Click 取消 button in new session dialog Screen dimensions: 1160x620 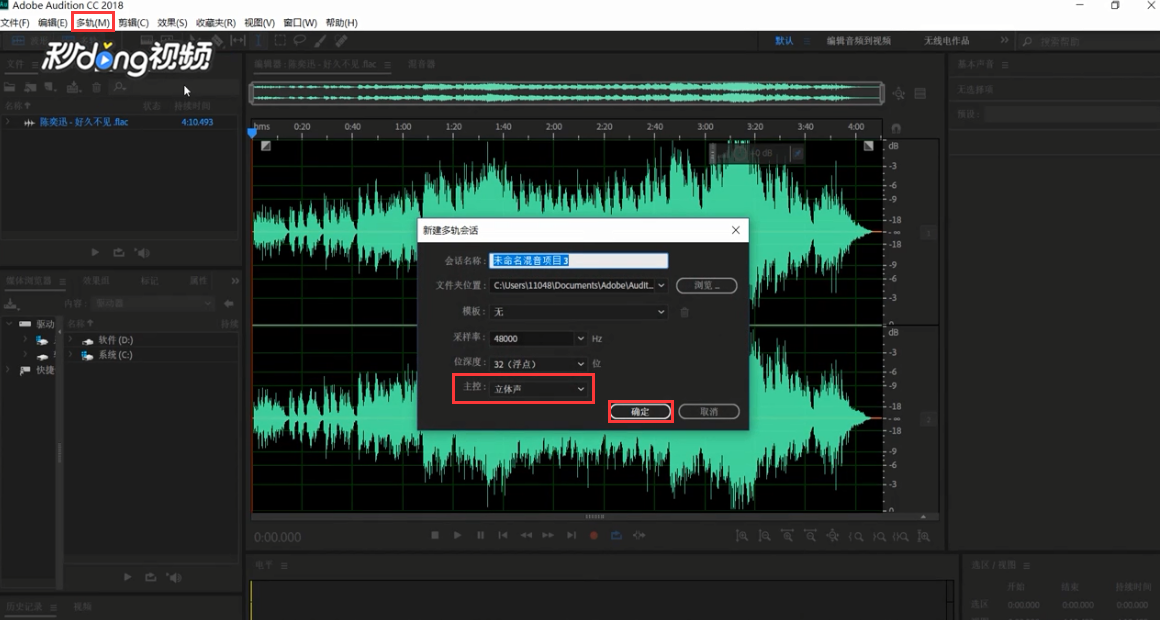[709, 411]
